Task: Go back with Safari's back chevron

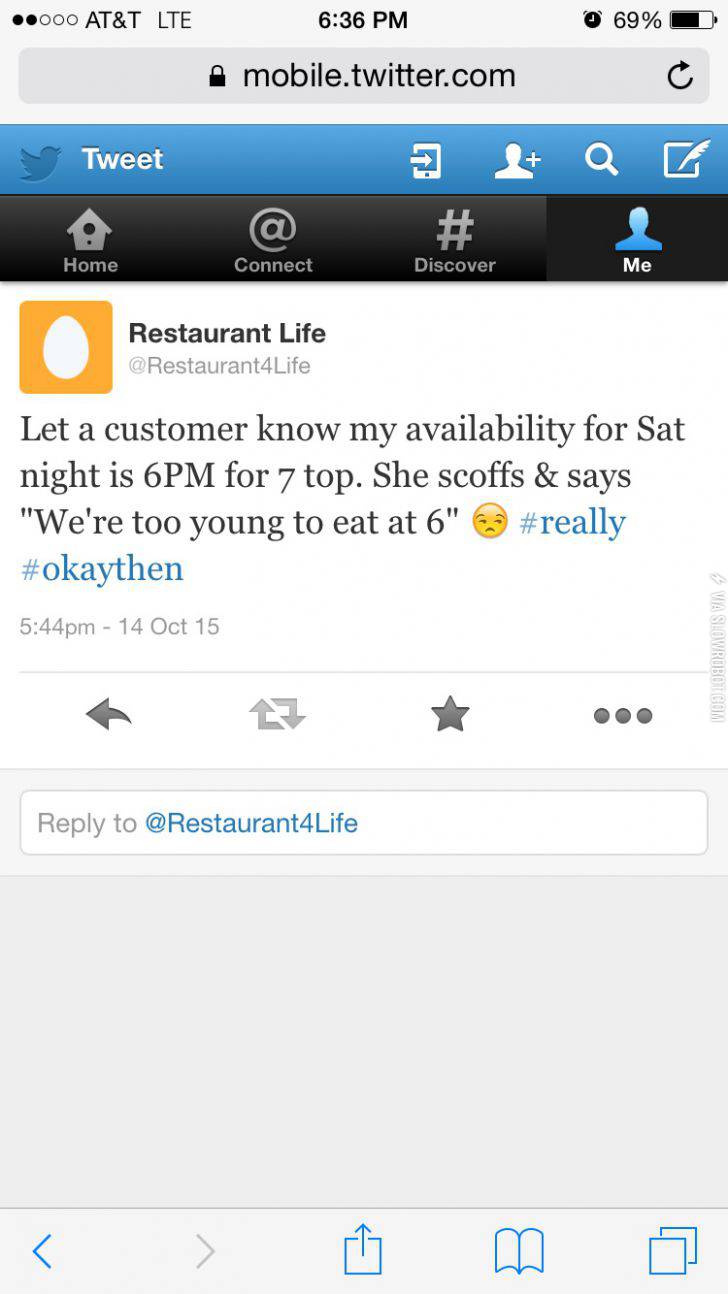Action: click(x=42, y=1250)
